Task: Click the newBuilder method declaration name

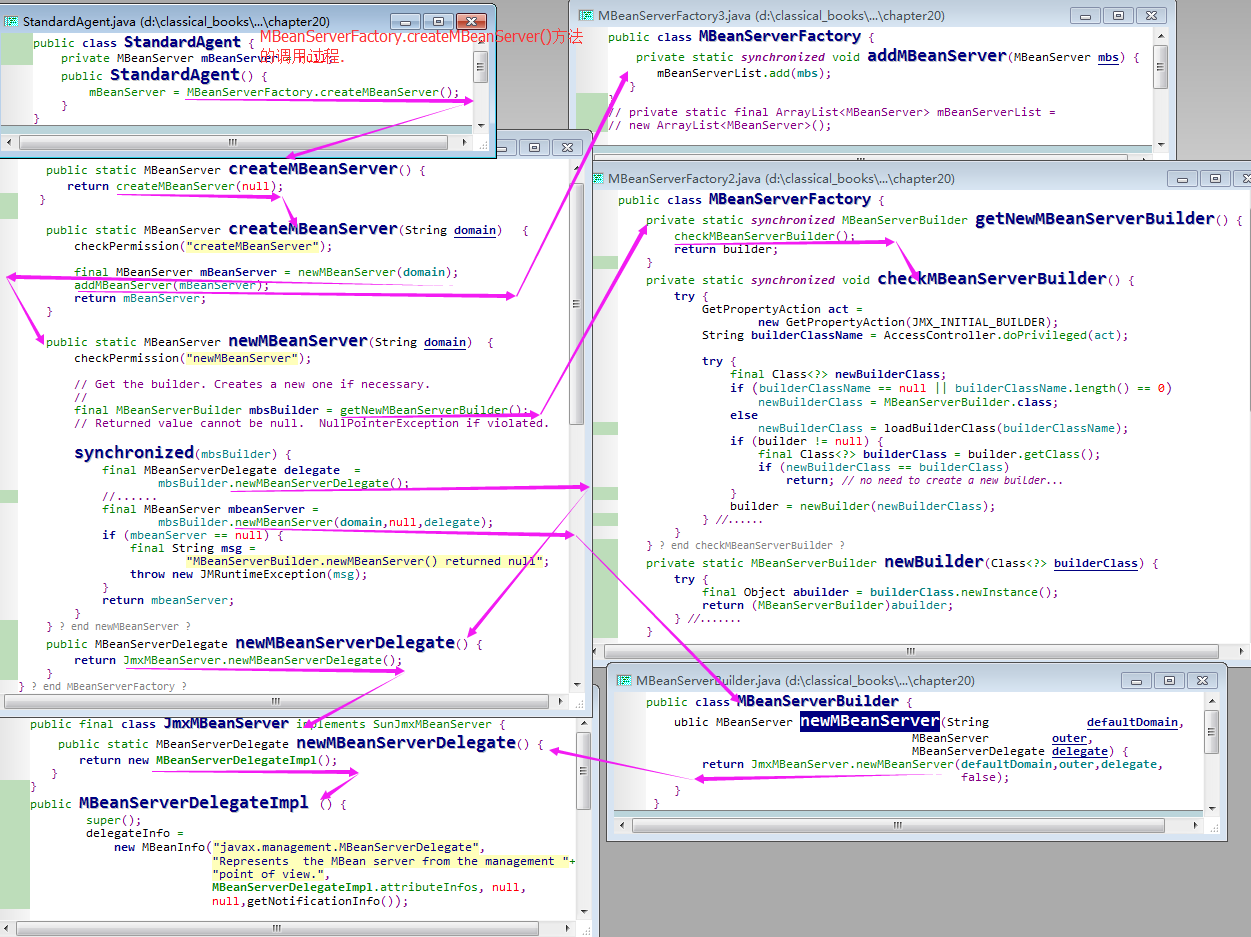Action: pyautogui.click(x=934, y=561)
